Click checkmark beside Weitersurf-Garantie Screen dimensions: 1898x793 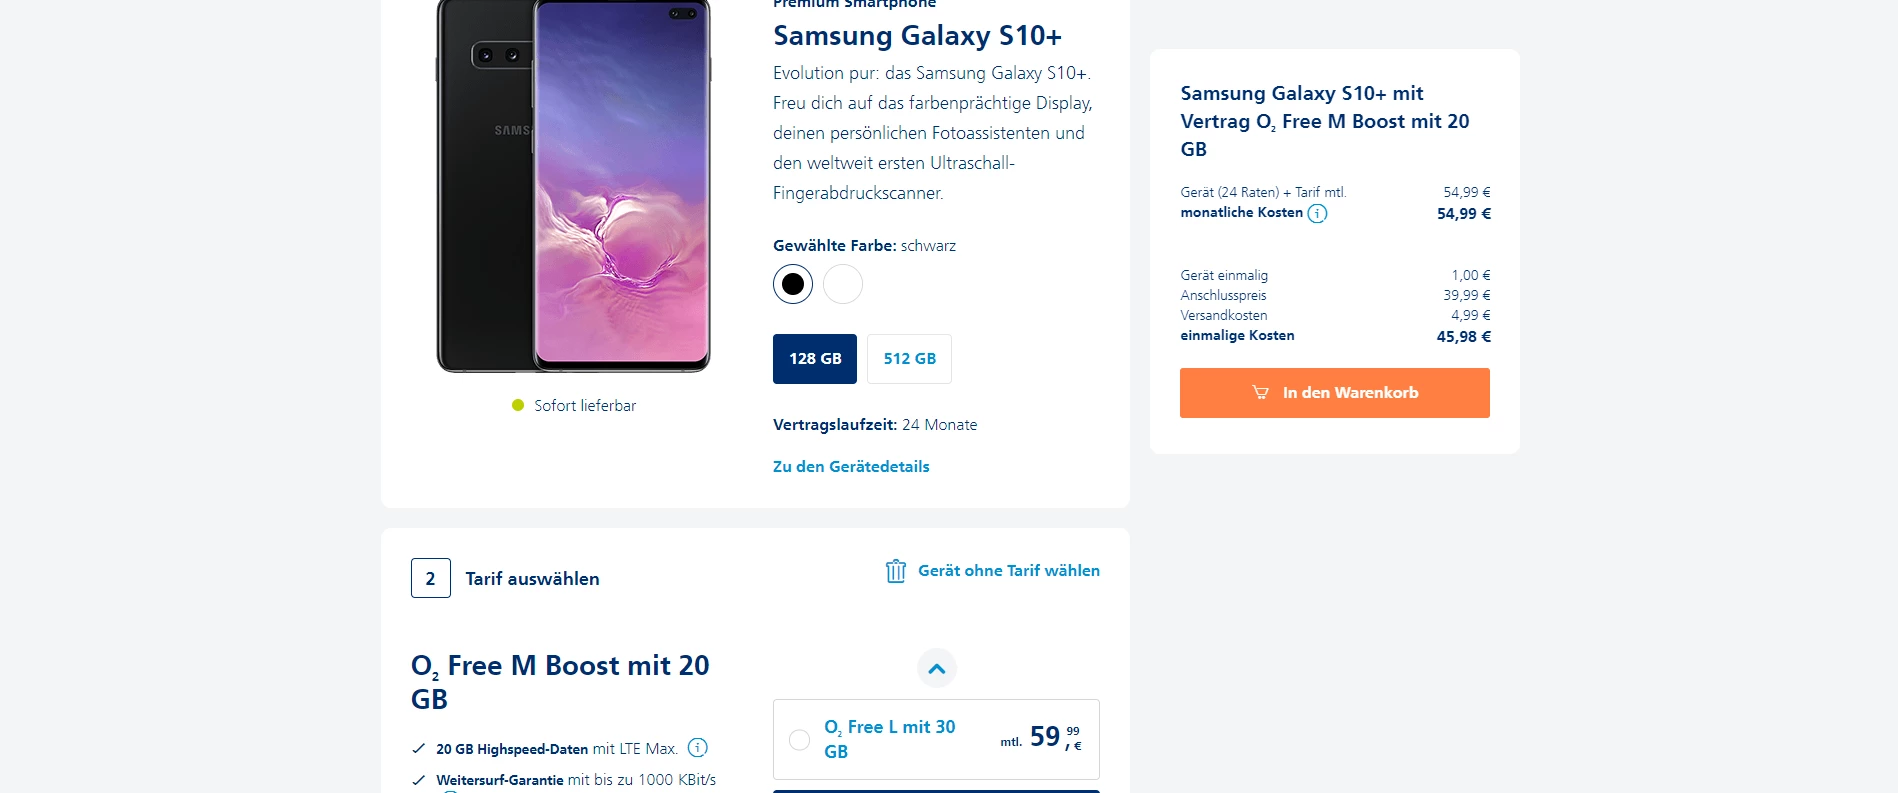pyautogui.click(x=419, y=780)
